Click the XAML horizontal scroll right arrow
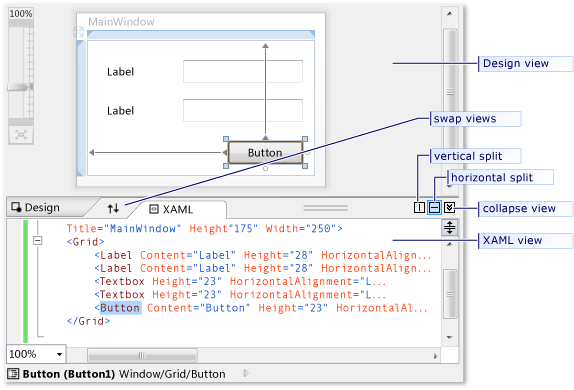 point(435,356)
